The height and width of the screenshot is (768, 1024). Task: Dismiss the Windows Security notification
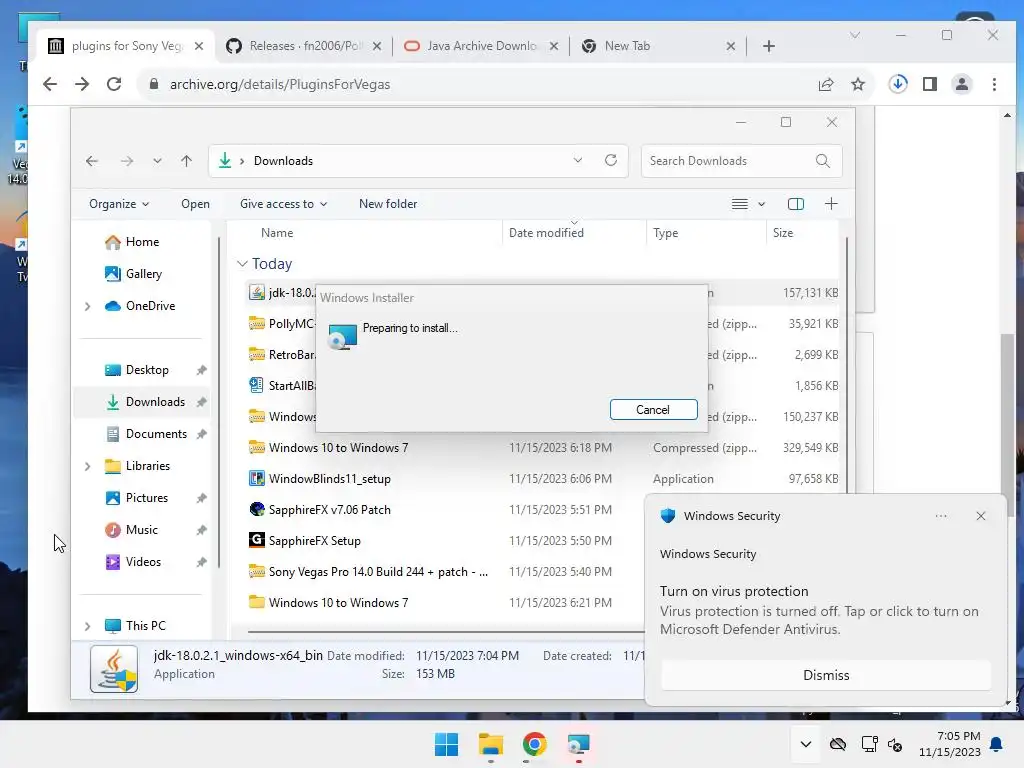(825, 675)
